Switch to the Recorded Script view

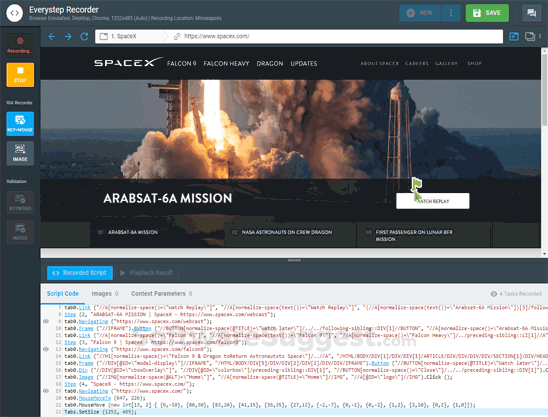click(80, 273)
